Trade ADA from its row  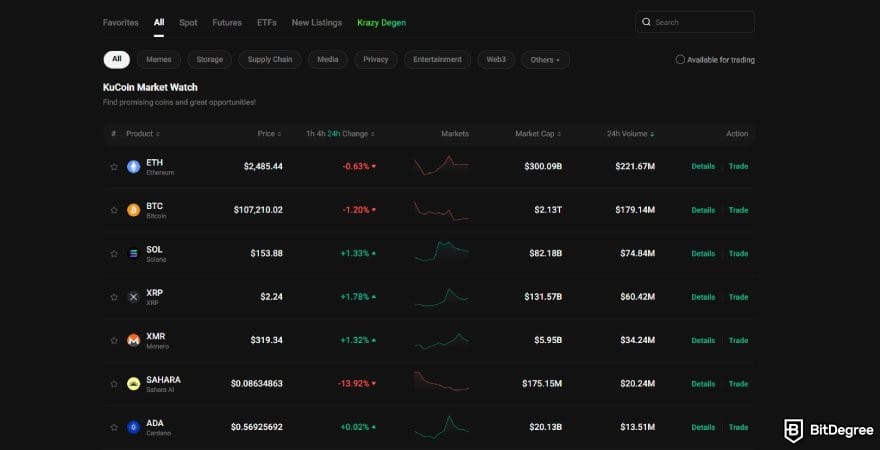pos(738,428)
